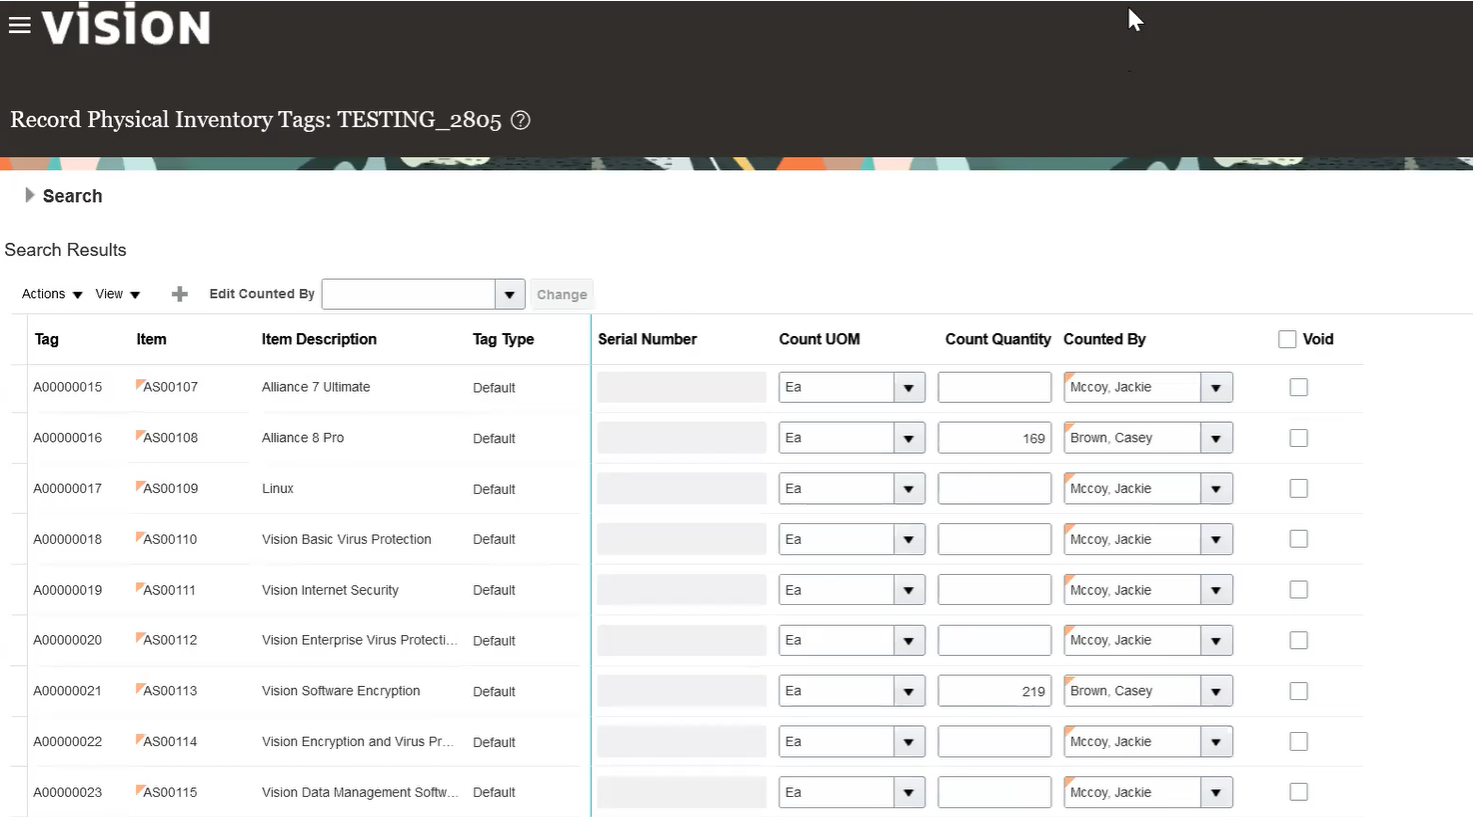Click the help question mark icon
The width and height of the screenshot is (1473, 817).
click(520, 120)
